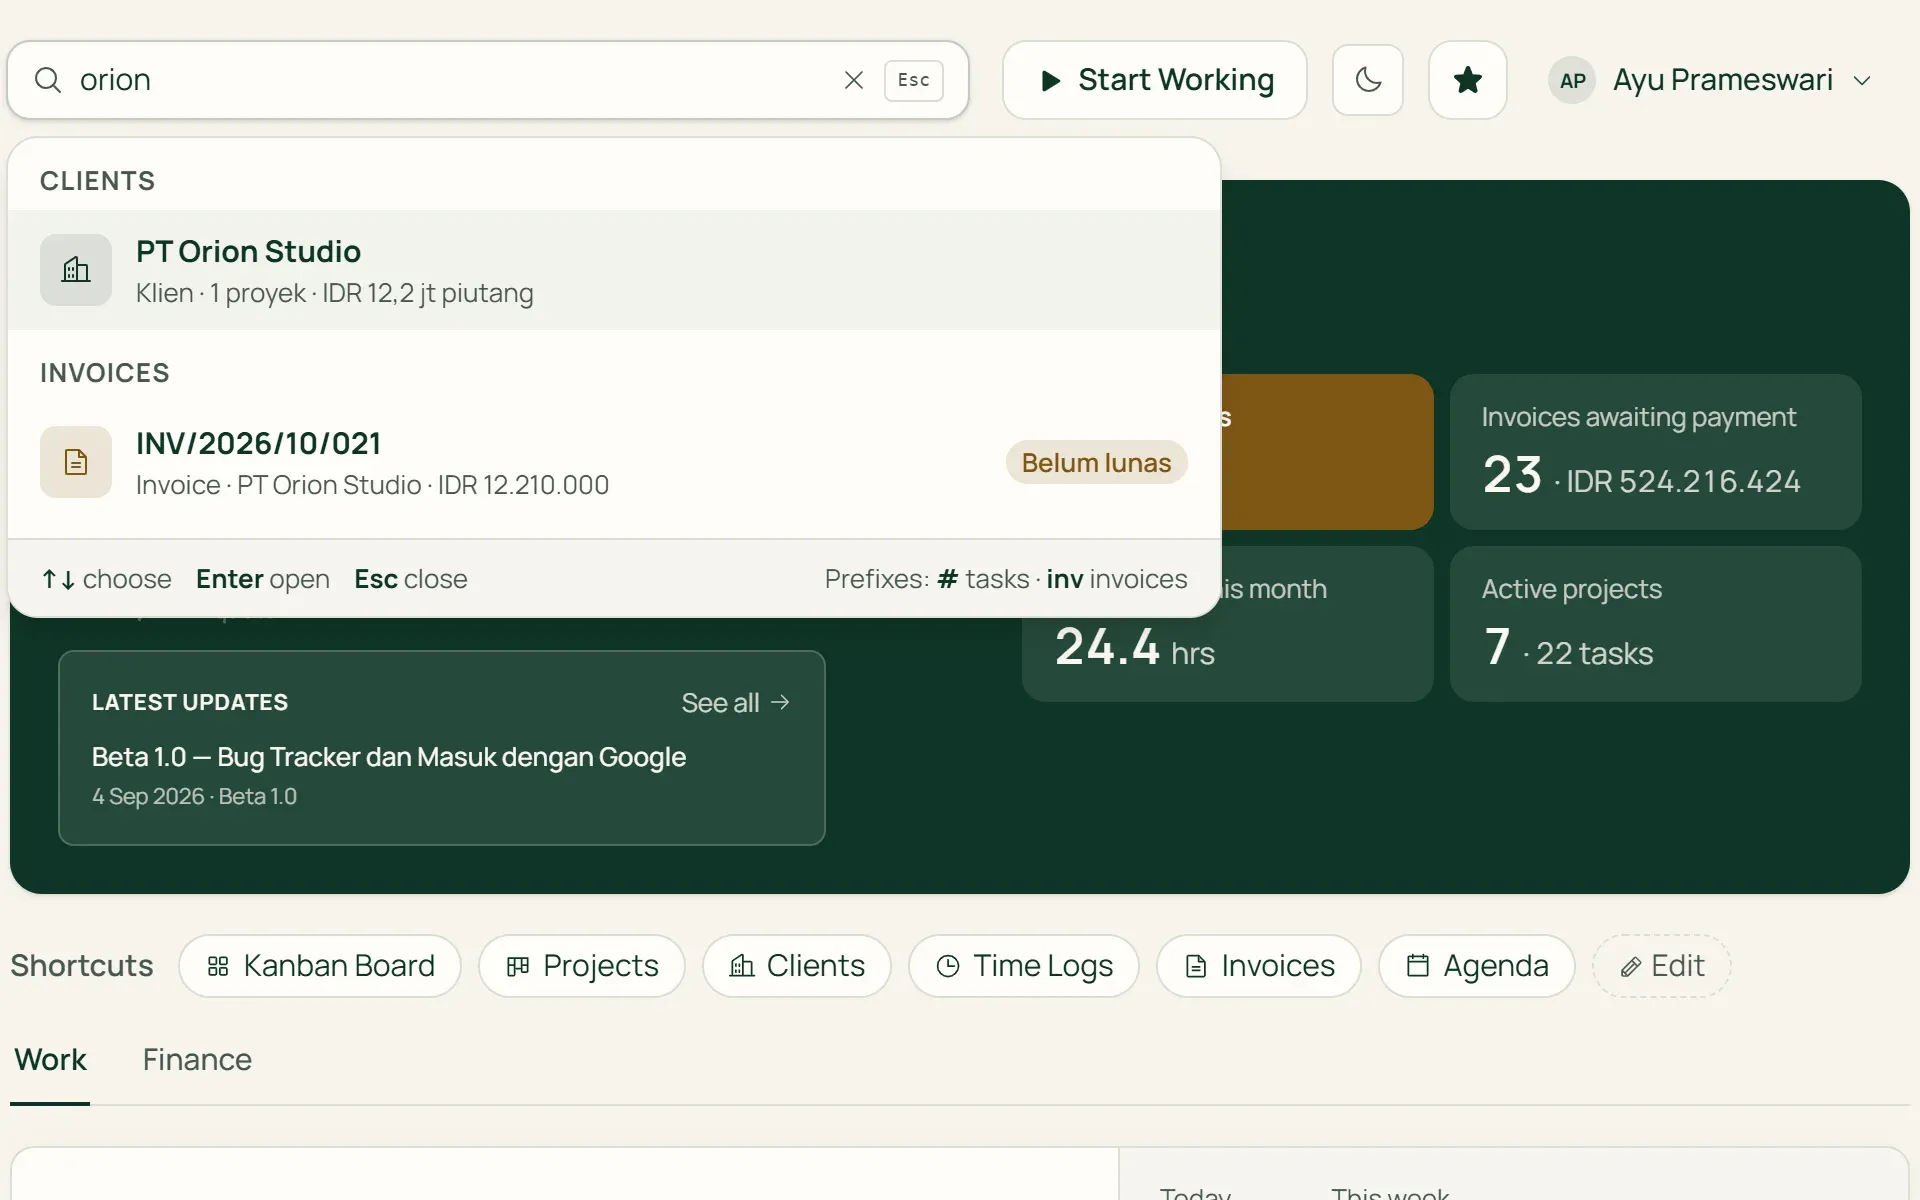Click the Kanban Board grid icon
The height and width of the screenshot is (1200, 1920).
pyautogui.click(x=218, y=966)
